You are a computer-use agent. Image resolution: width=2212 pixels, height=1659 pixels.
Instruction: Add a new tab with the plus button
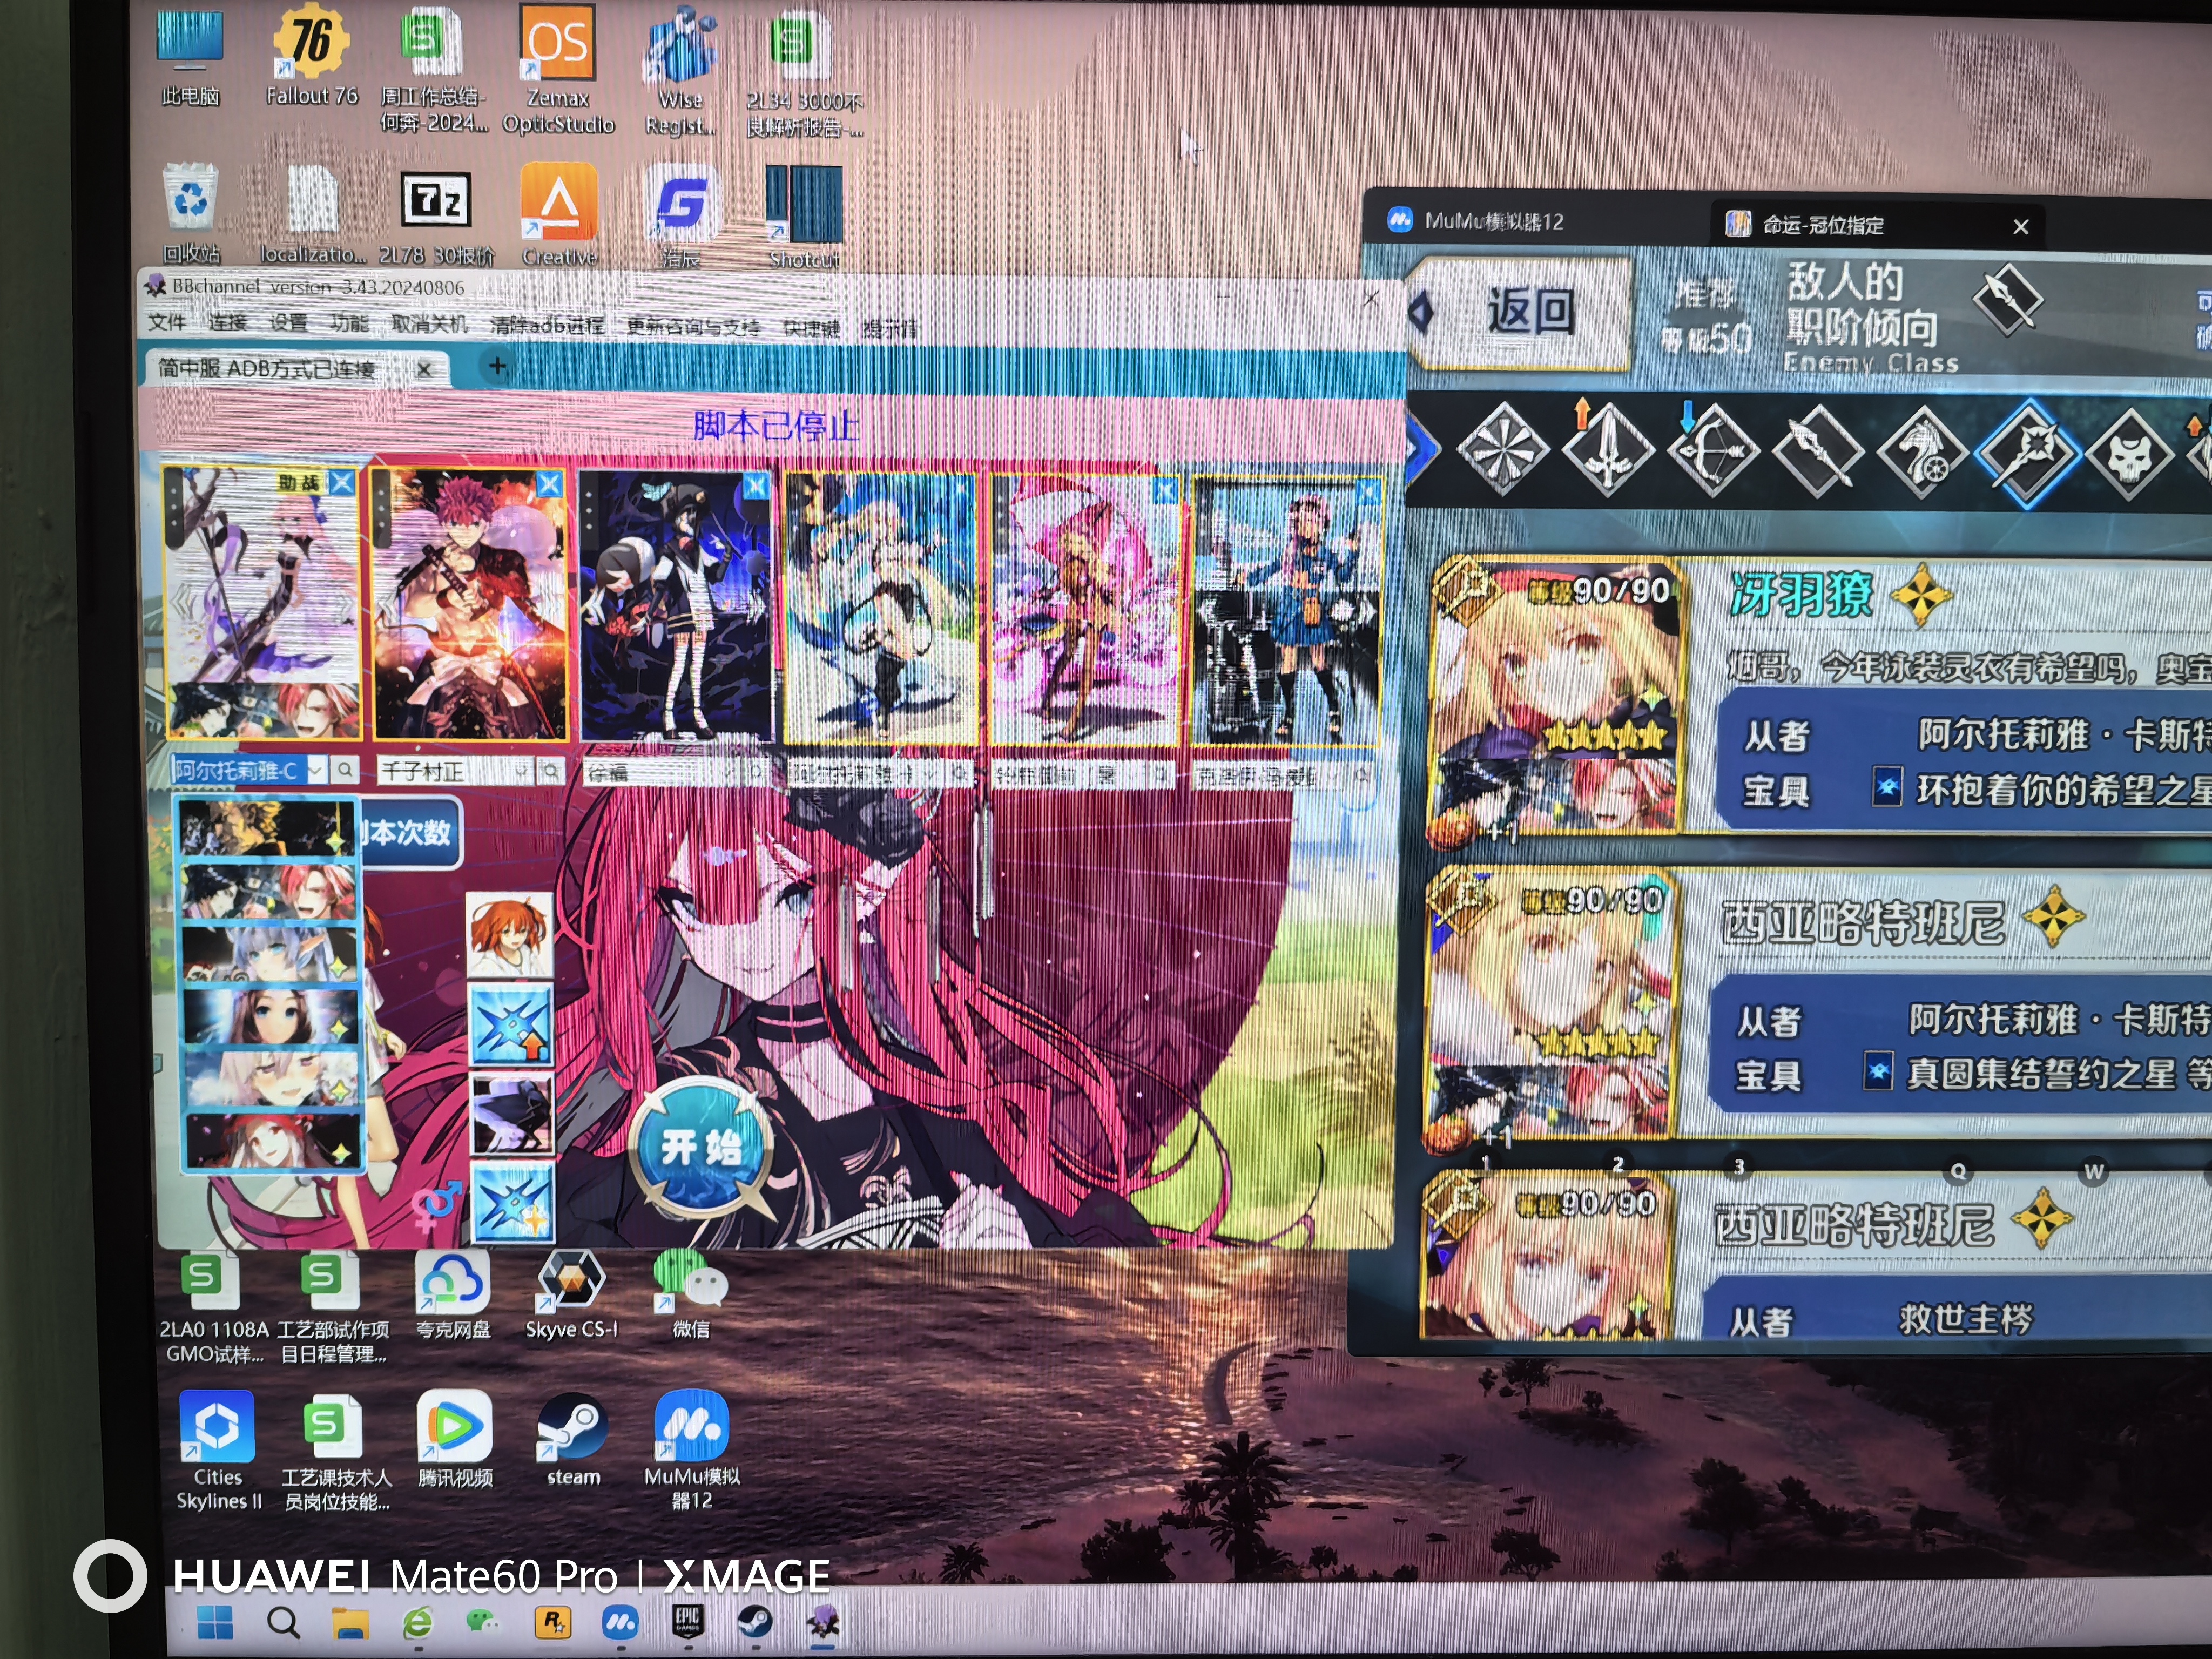click(x=497, y=366)
